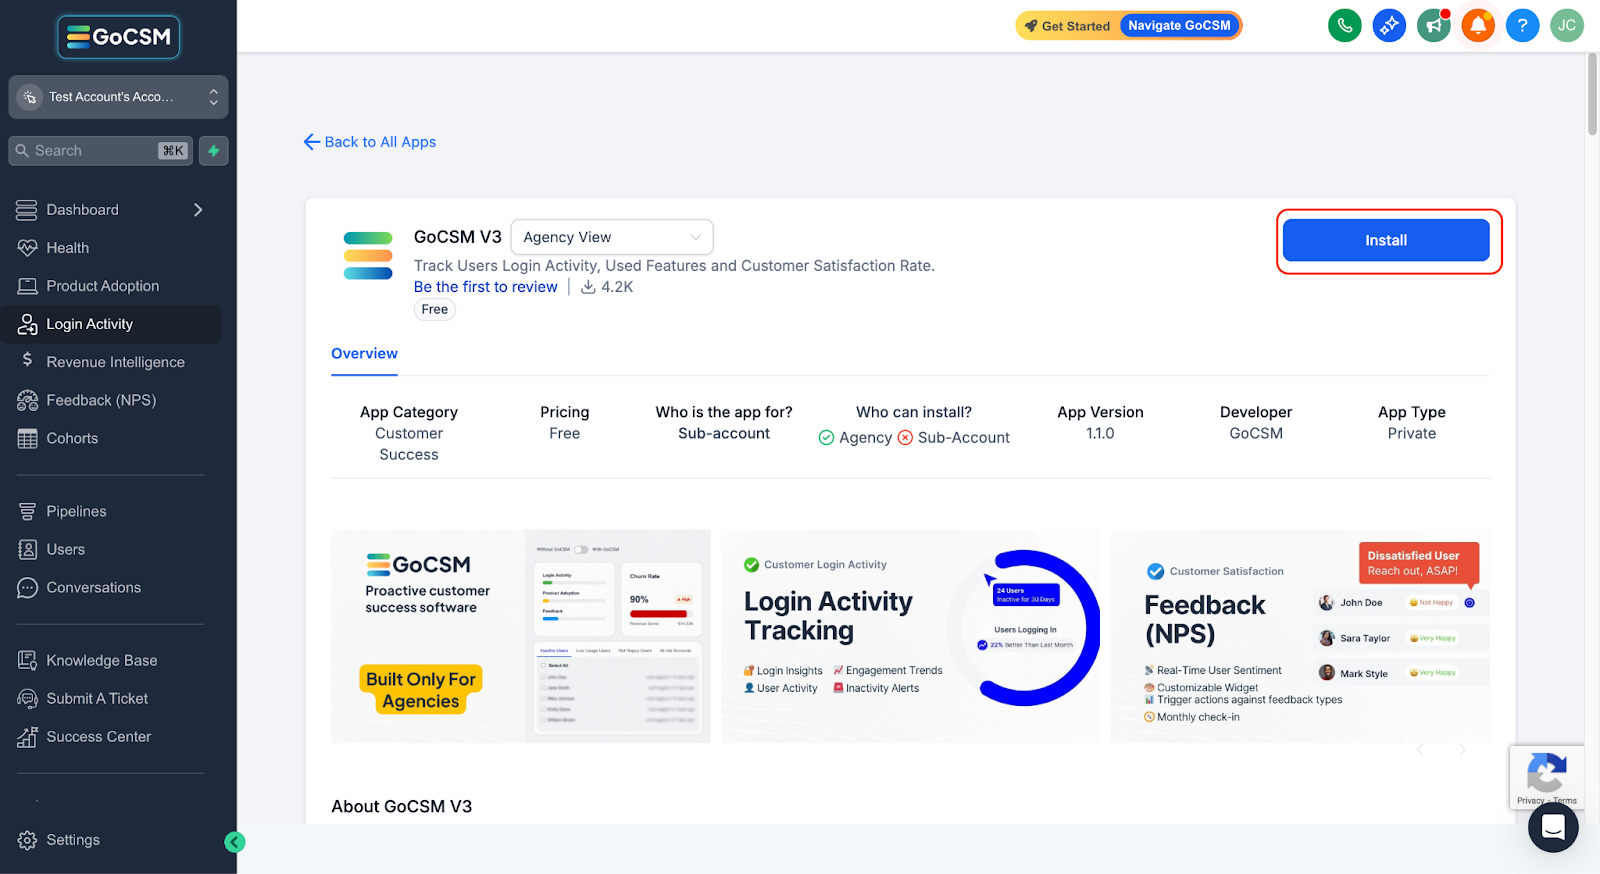Click the Success Center label

point(99,737)
